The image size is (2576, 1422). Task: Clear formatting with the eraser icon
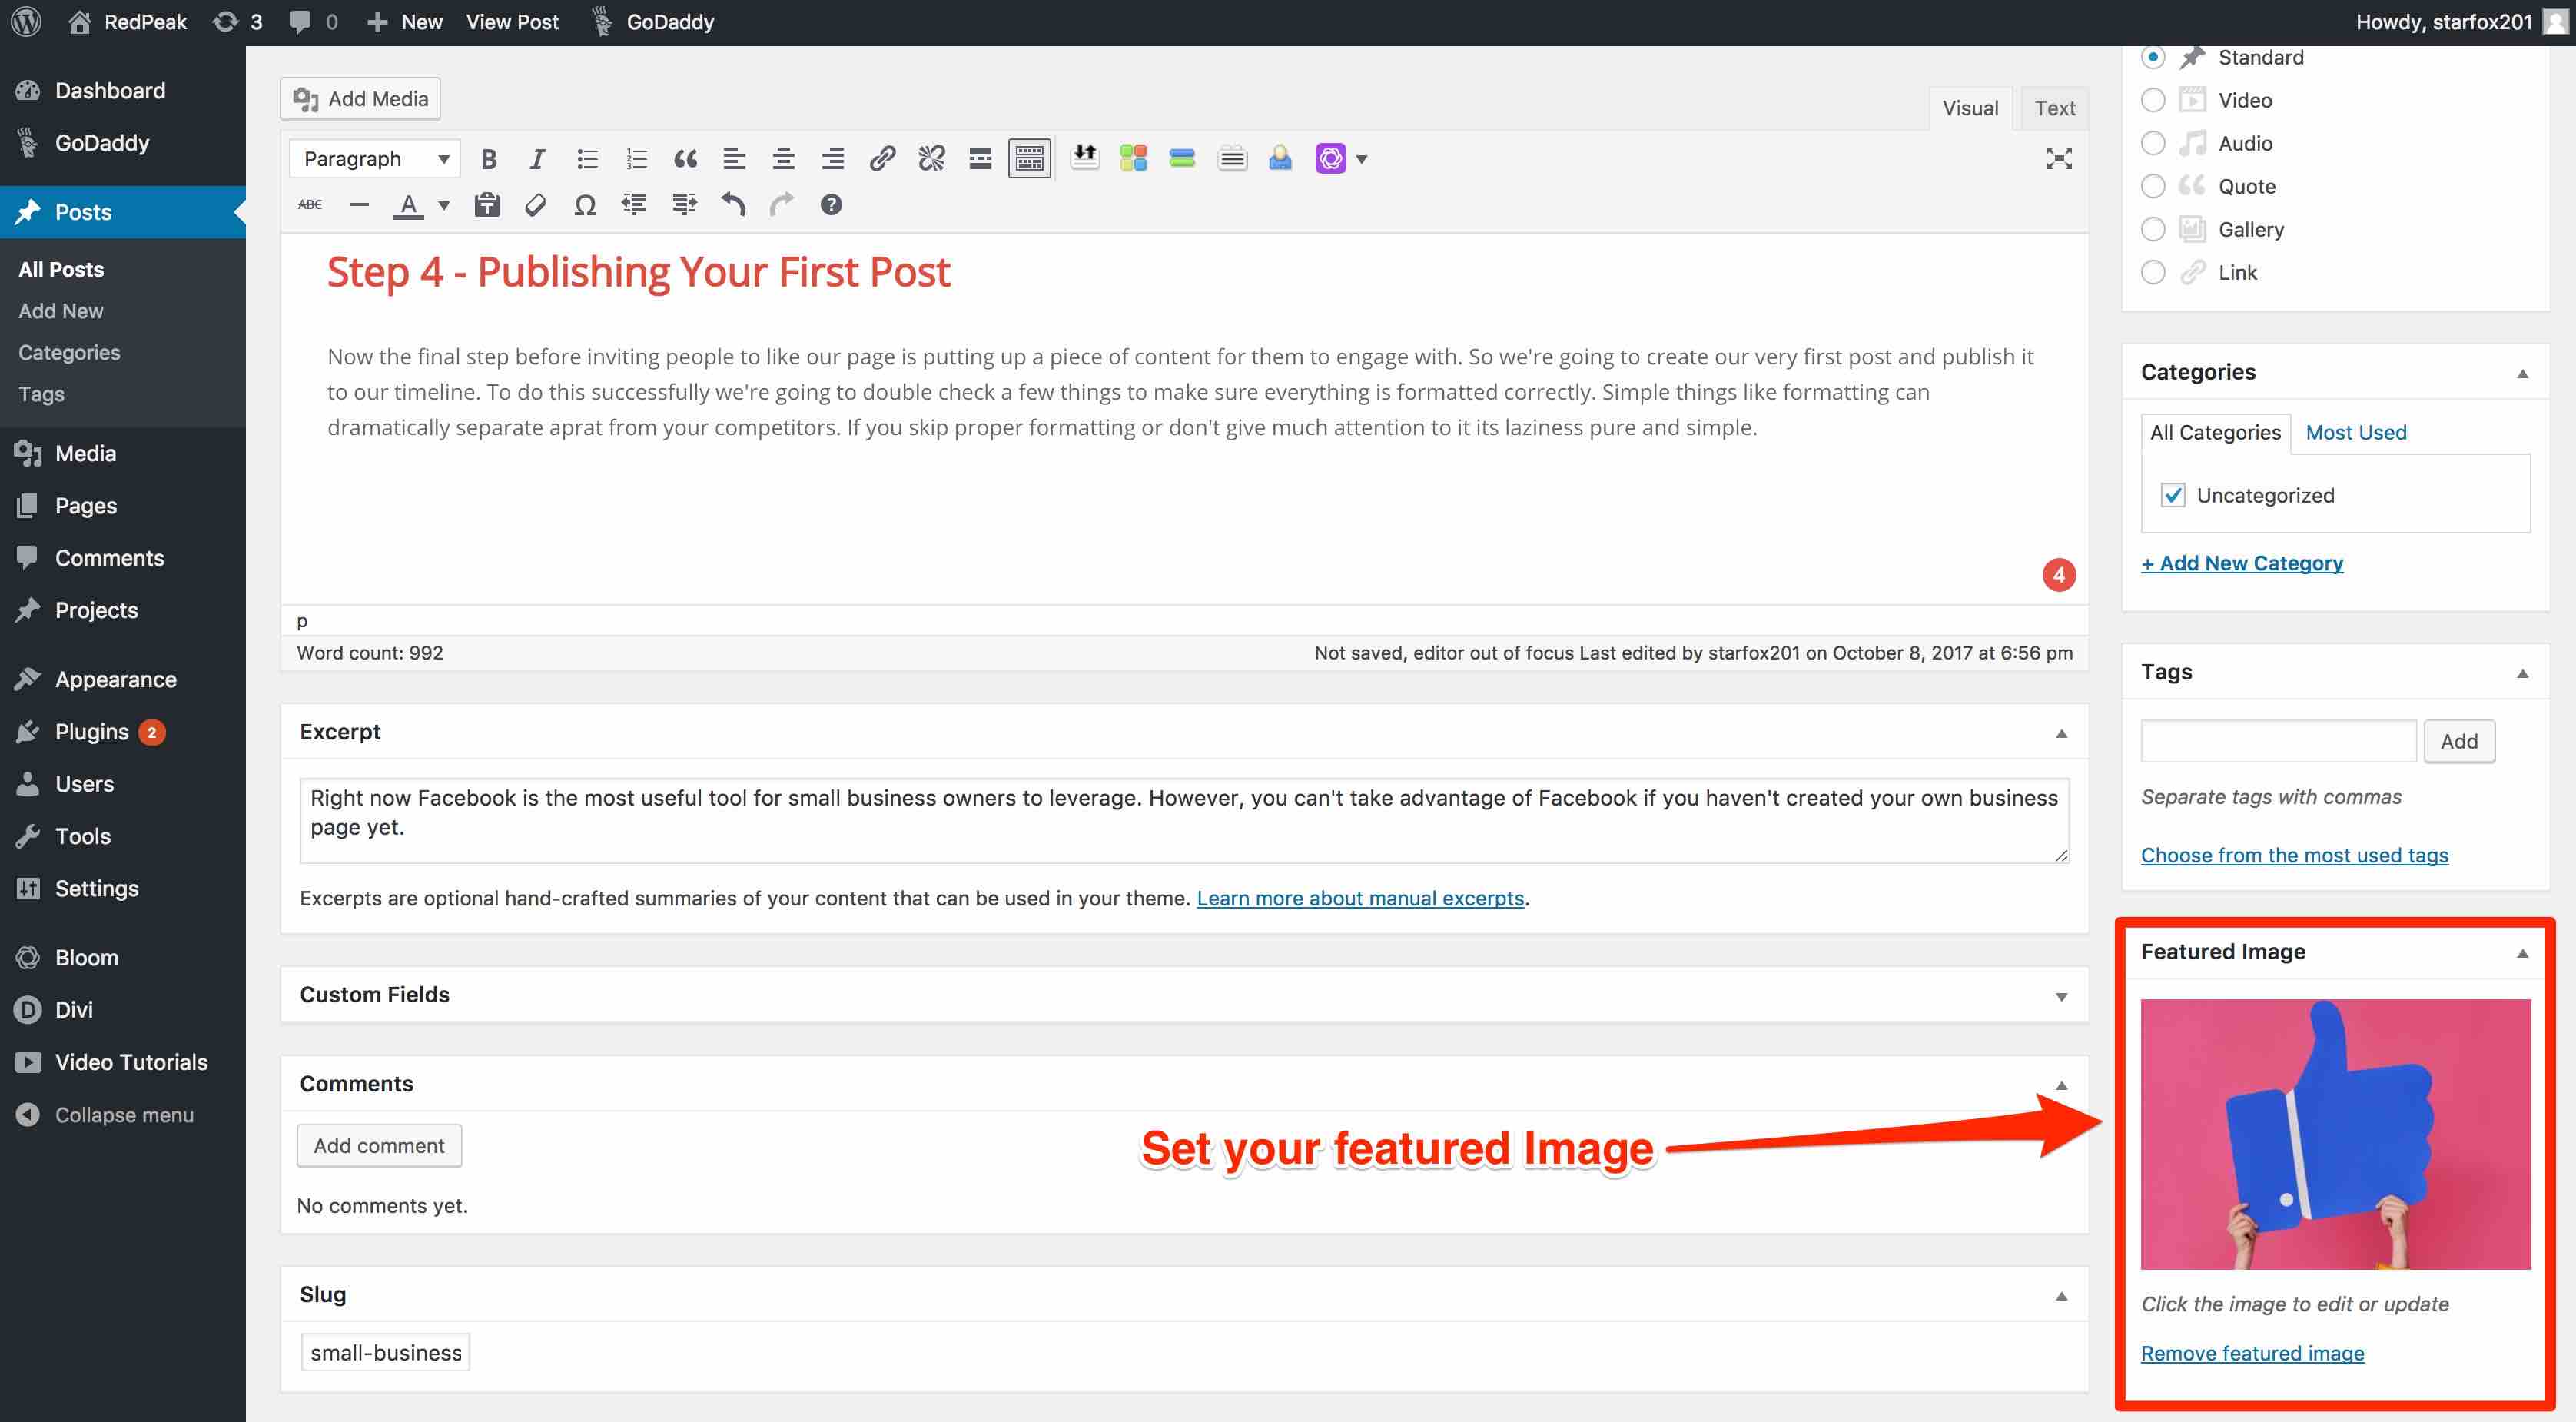pos(536,205)
